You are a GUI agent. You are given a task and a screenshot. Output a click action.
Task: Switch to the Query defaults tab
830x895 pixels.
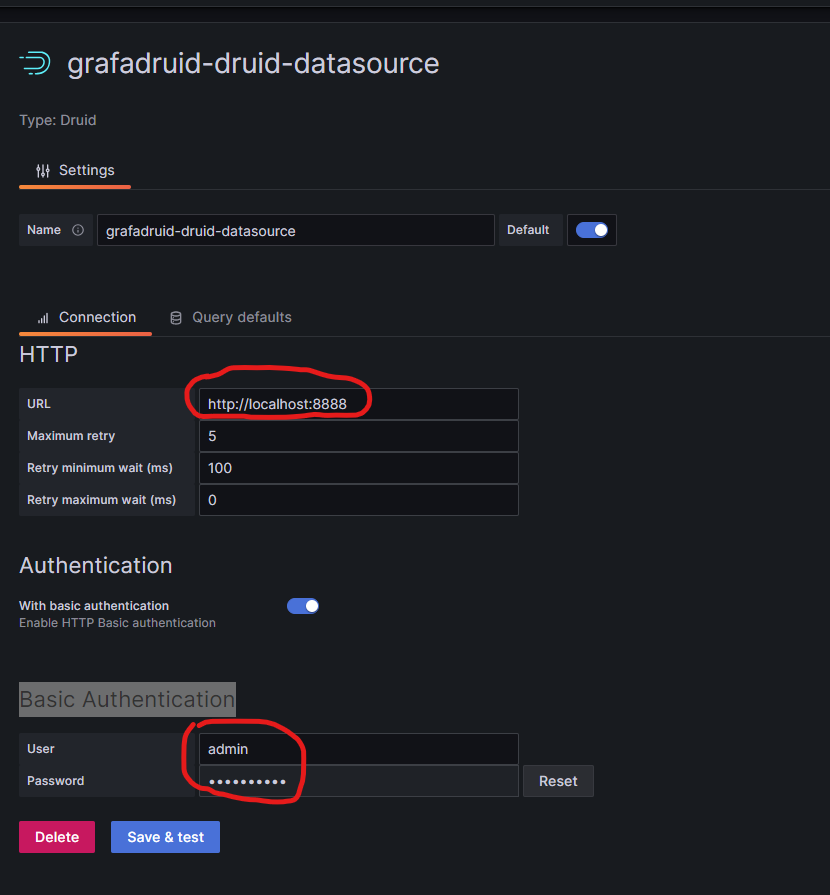tap(242, 317)
